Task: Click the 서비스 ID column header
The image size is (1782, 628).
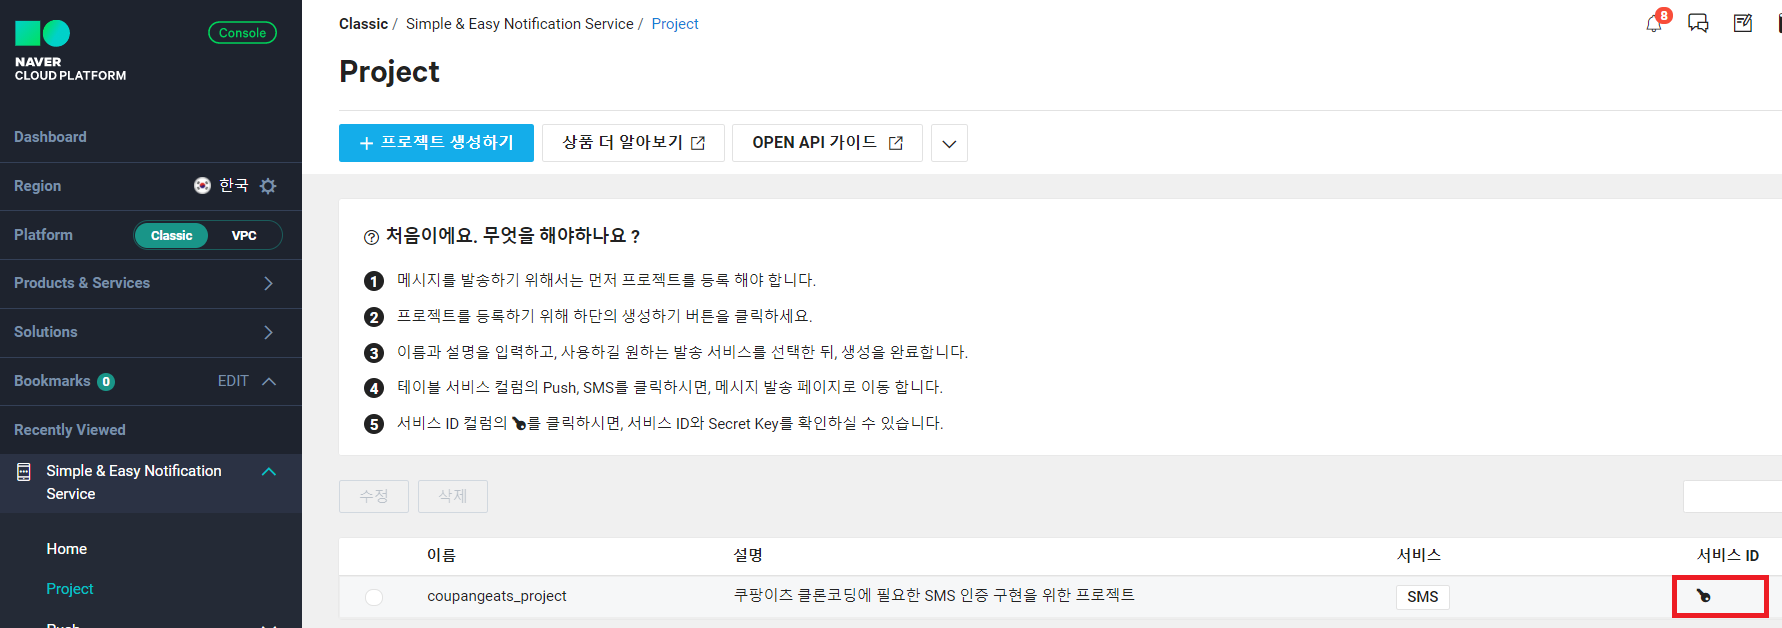Action: [x=1727, y=555]
